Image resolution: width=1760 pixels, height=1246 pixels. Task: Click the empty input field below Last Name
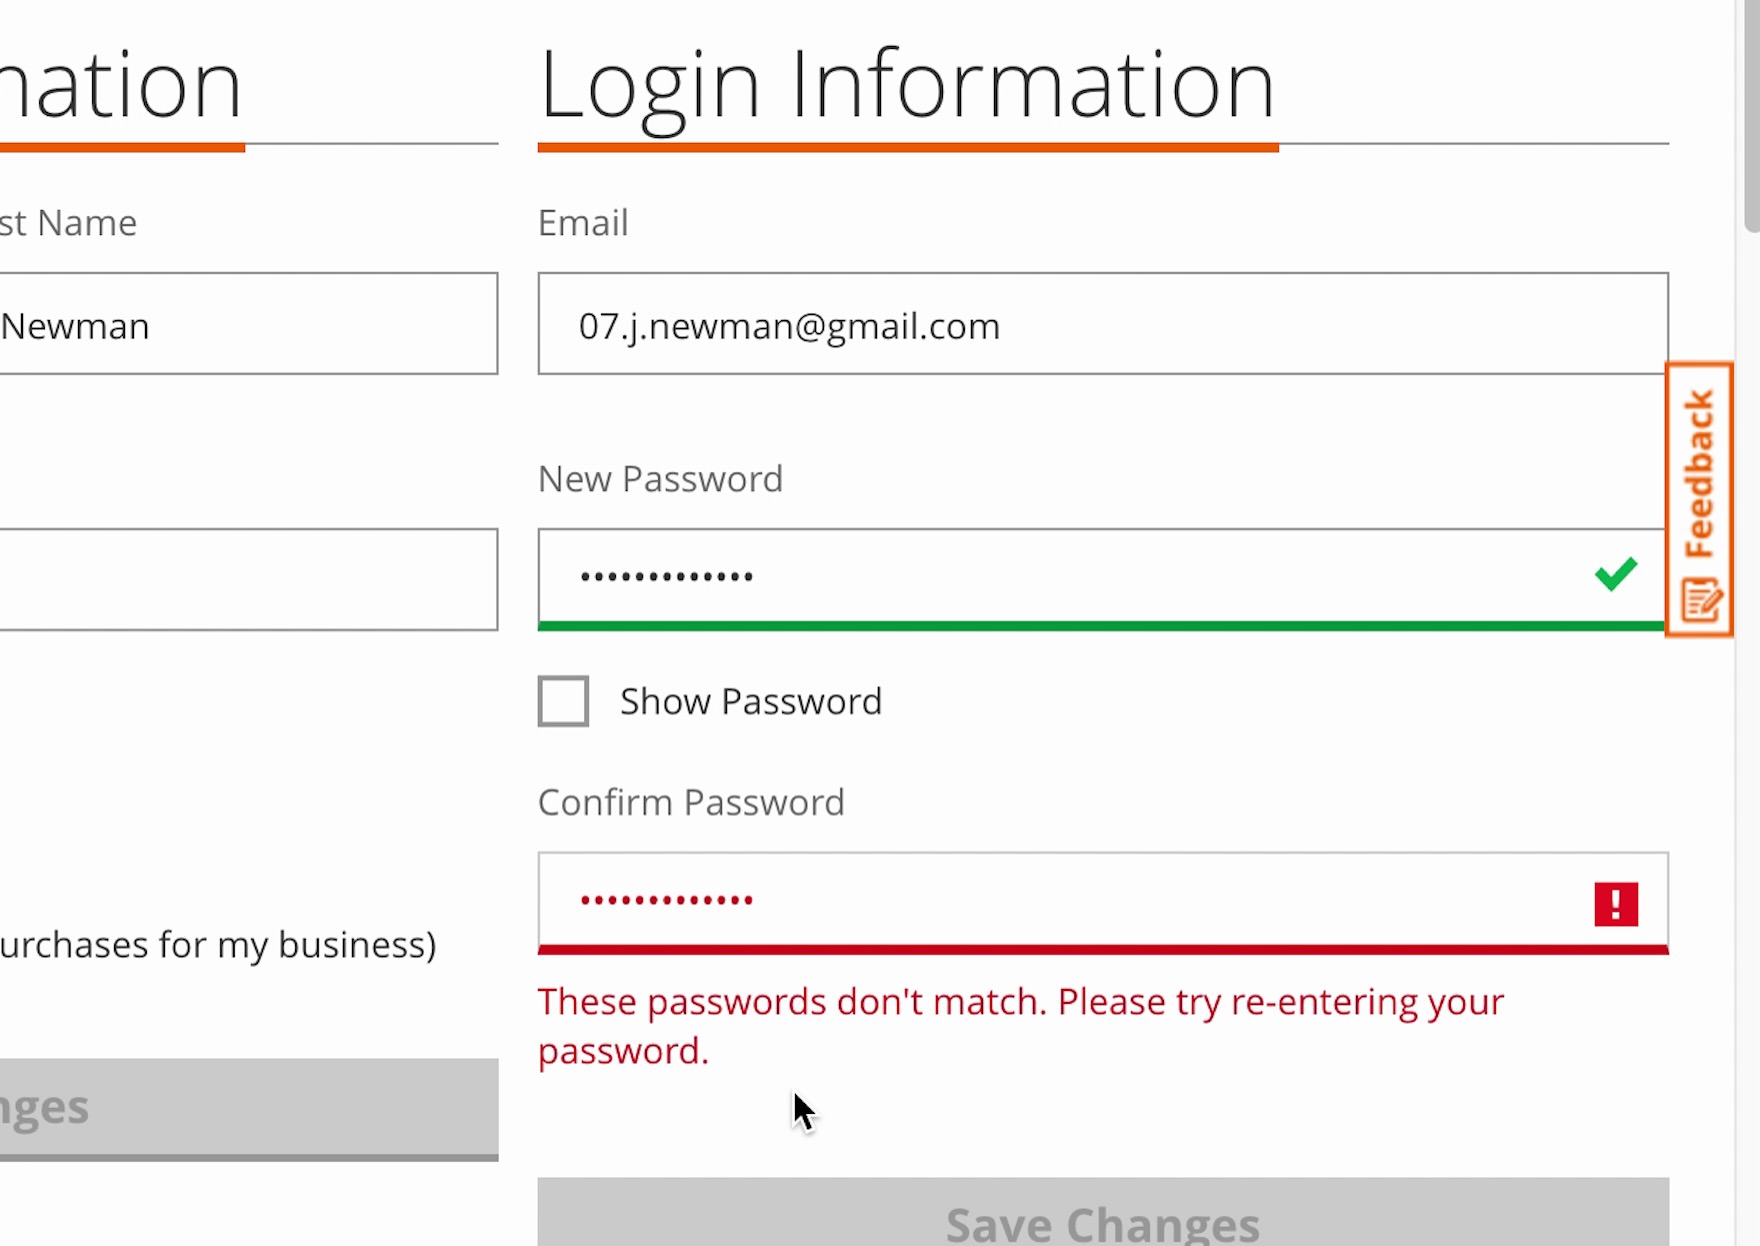248,580
